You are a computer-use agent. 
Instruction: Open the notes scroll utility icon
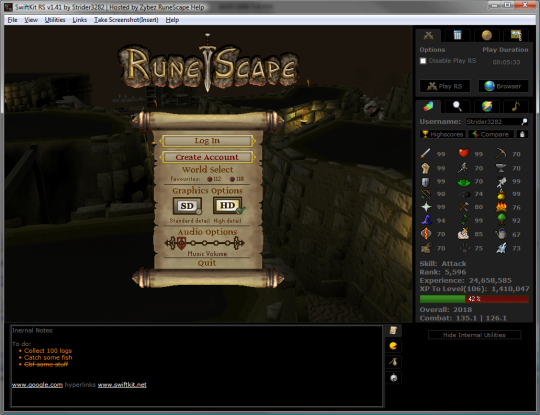393,330
